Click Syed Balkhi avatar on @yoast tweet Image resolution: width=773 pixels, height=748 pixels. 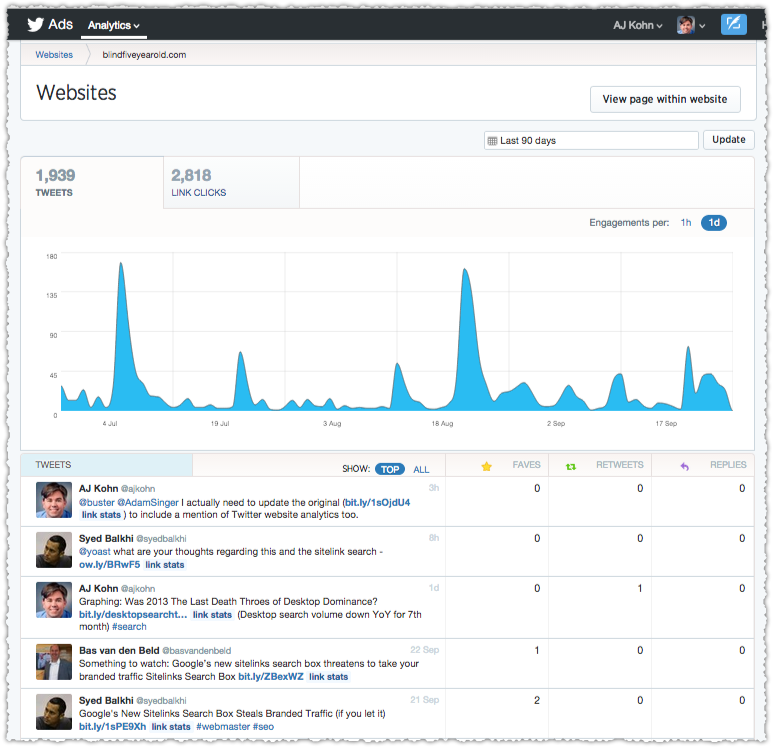pyautogui.click(x=54, y=550)
